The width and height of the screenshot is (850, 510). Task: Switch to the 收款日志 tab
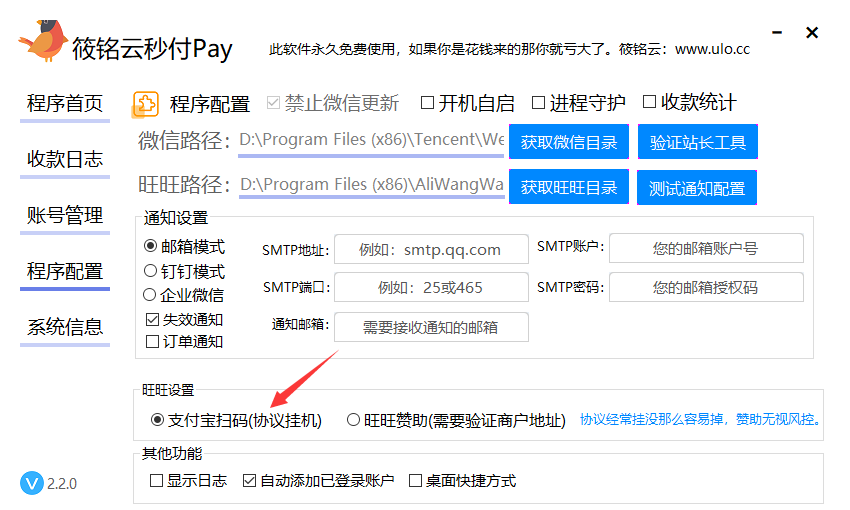click(65, 159)
